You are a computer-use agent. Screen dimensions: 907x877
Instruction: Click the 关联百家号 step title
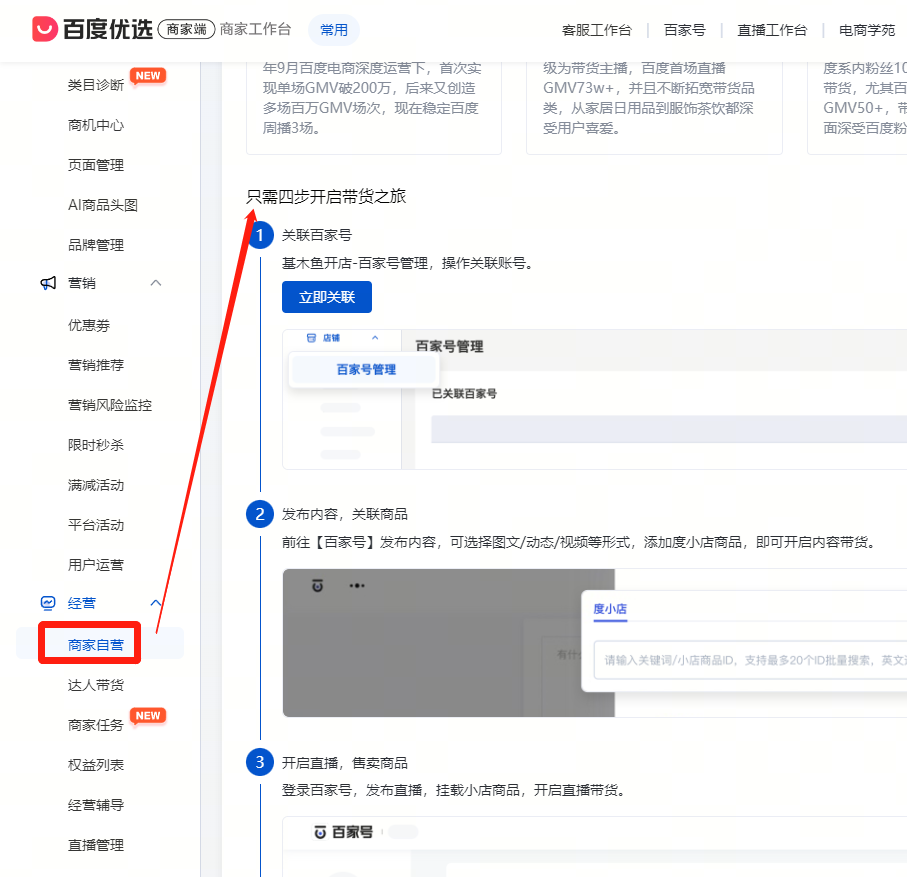[316, 235]
